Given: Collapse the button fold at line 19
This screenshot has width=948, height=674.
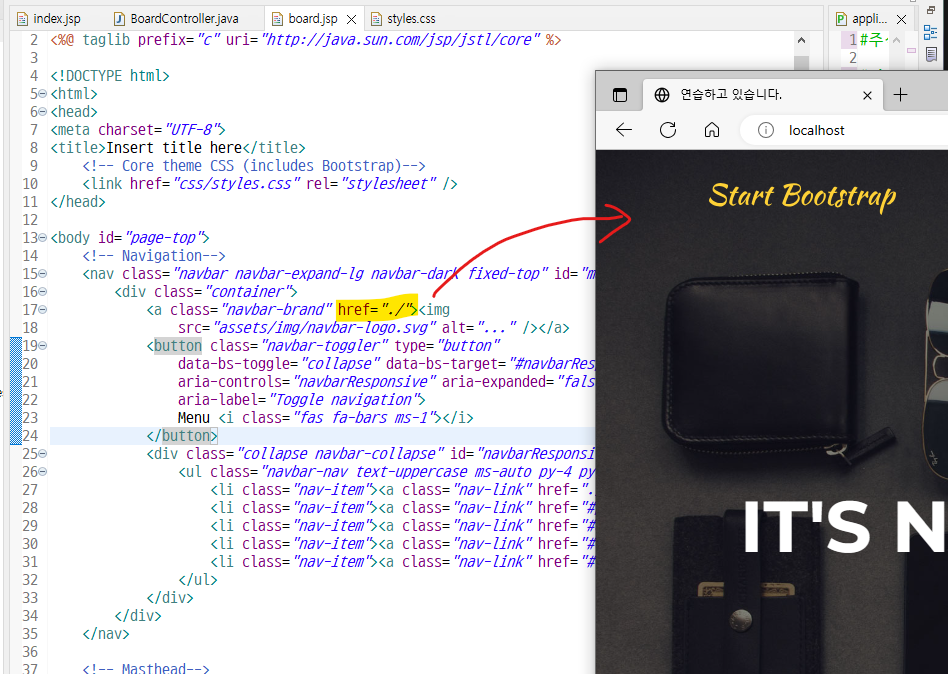Looking at the screenshot, I should (x=42, y=346).
